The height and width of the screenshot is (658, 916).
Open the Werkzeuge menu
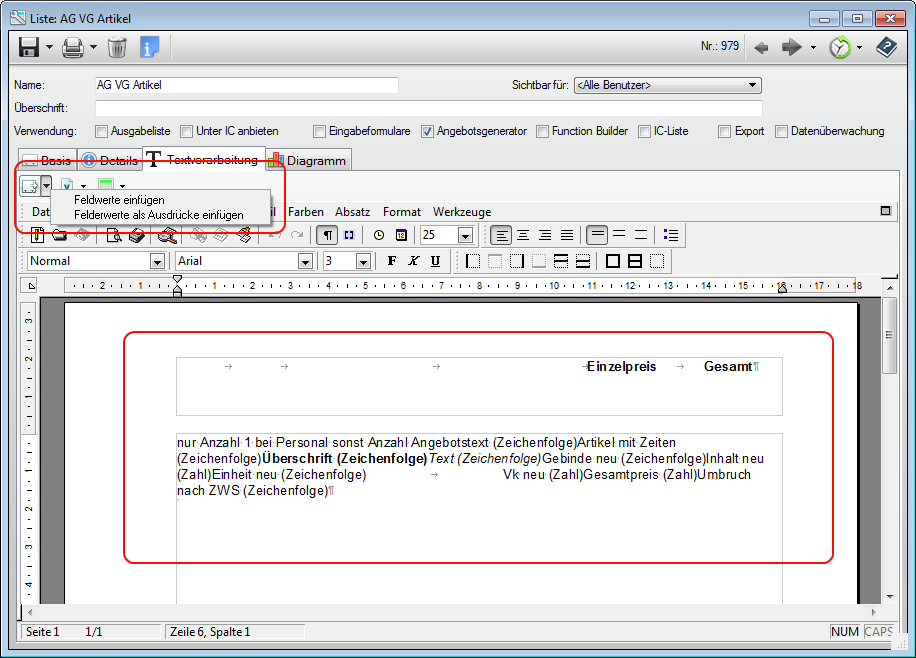tap(463, 211)
